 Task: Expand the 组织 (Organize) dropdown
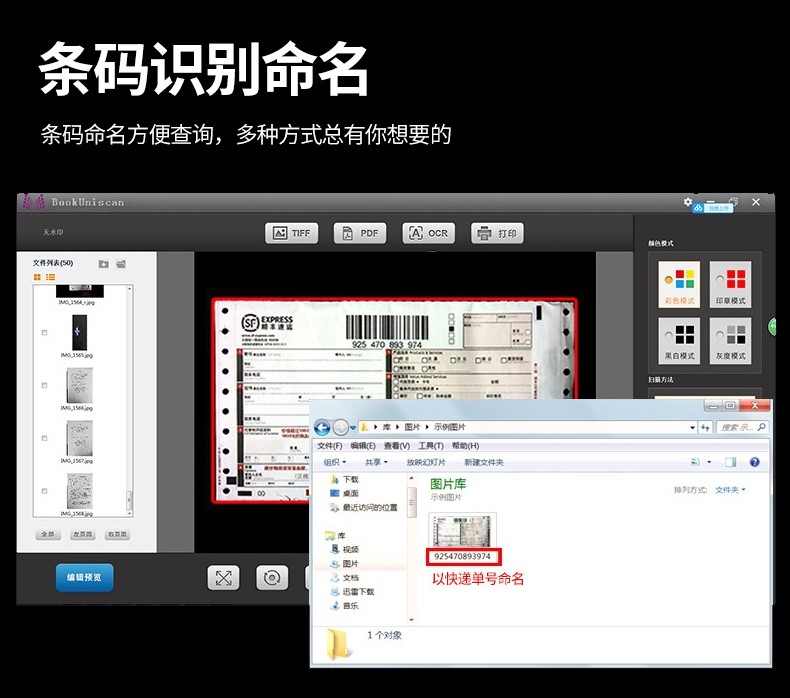pos(335,462)
